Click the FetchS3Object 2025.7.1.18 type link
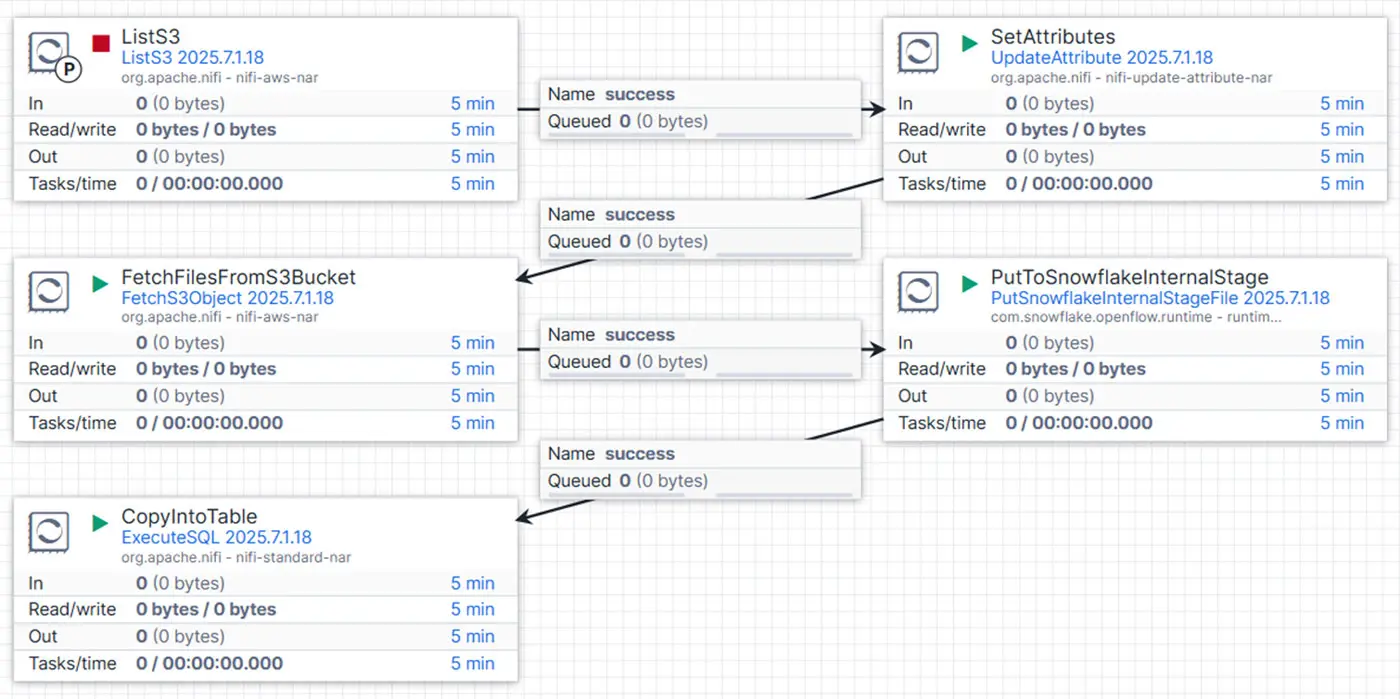Viewport: 1400px width, 699px height. 228,298
